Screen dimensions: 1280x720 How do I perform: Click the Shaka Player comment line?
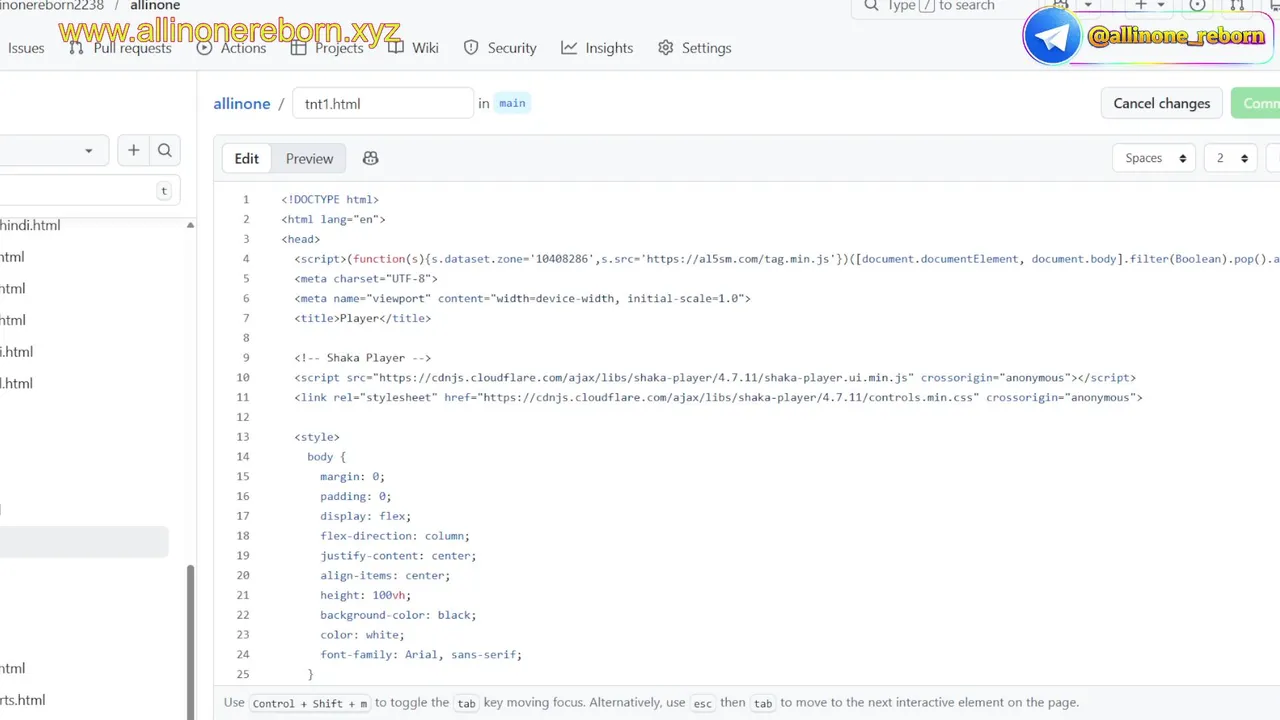tap(362, 358)
